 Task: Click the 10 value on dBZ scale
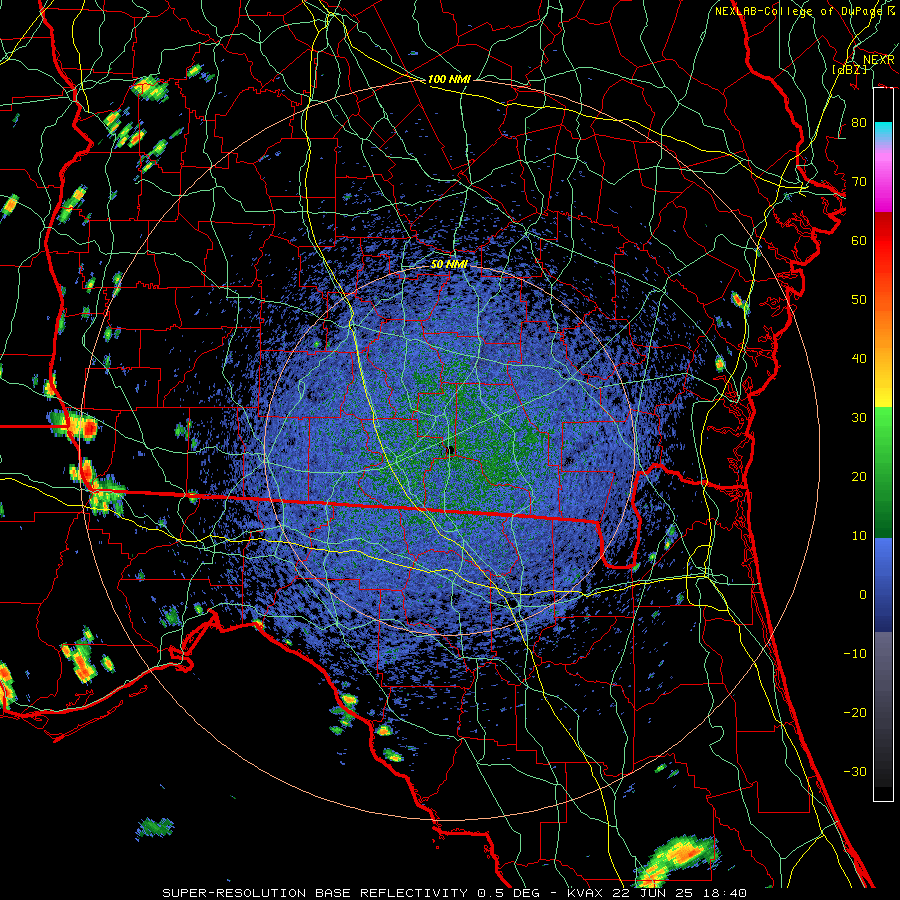point(859,536)
